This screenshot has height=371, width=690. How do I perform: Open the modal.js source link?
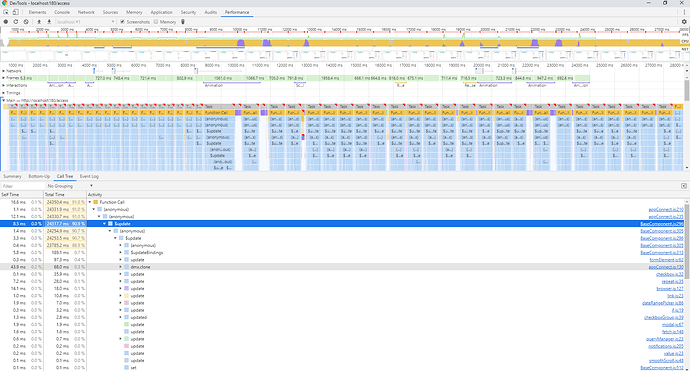point(672,324)
